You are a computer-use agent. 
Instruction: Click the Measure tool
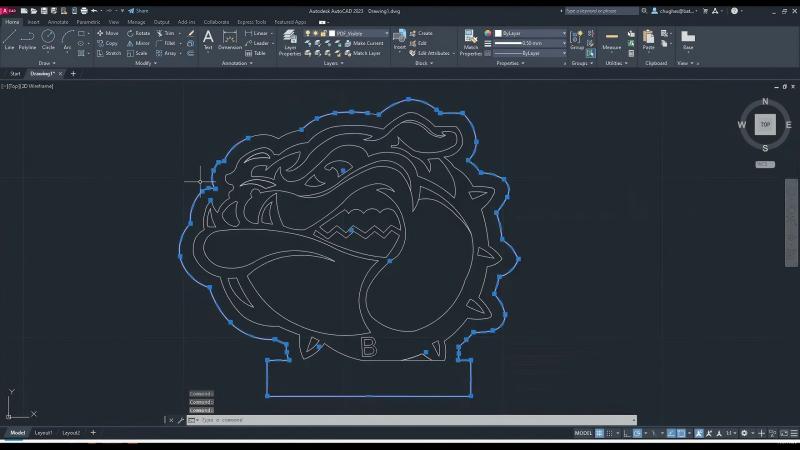click(x=611, y=40)
